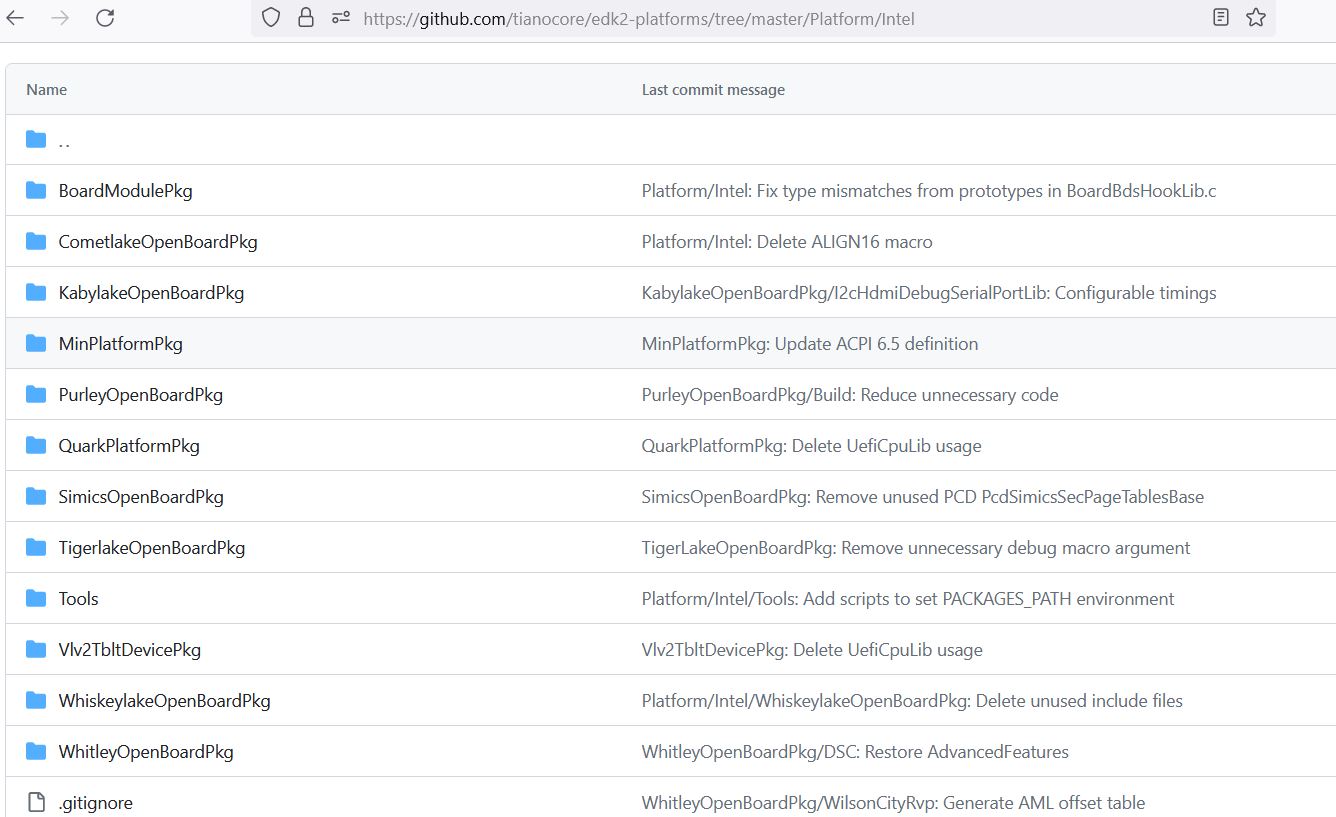Bookmark this page with the star icon
The image size is (1336, 817).
point(1256,18)
